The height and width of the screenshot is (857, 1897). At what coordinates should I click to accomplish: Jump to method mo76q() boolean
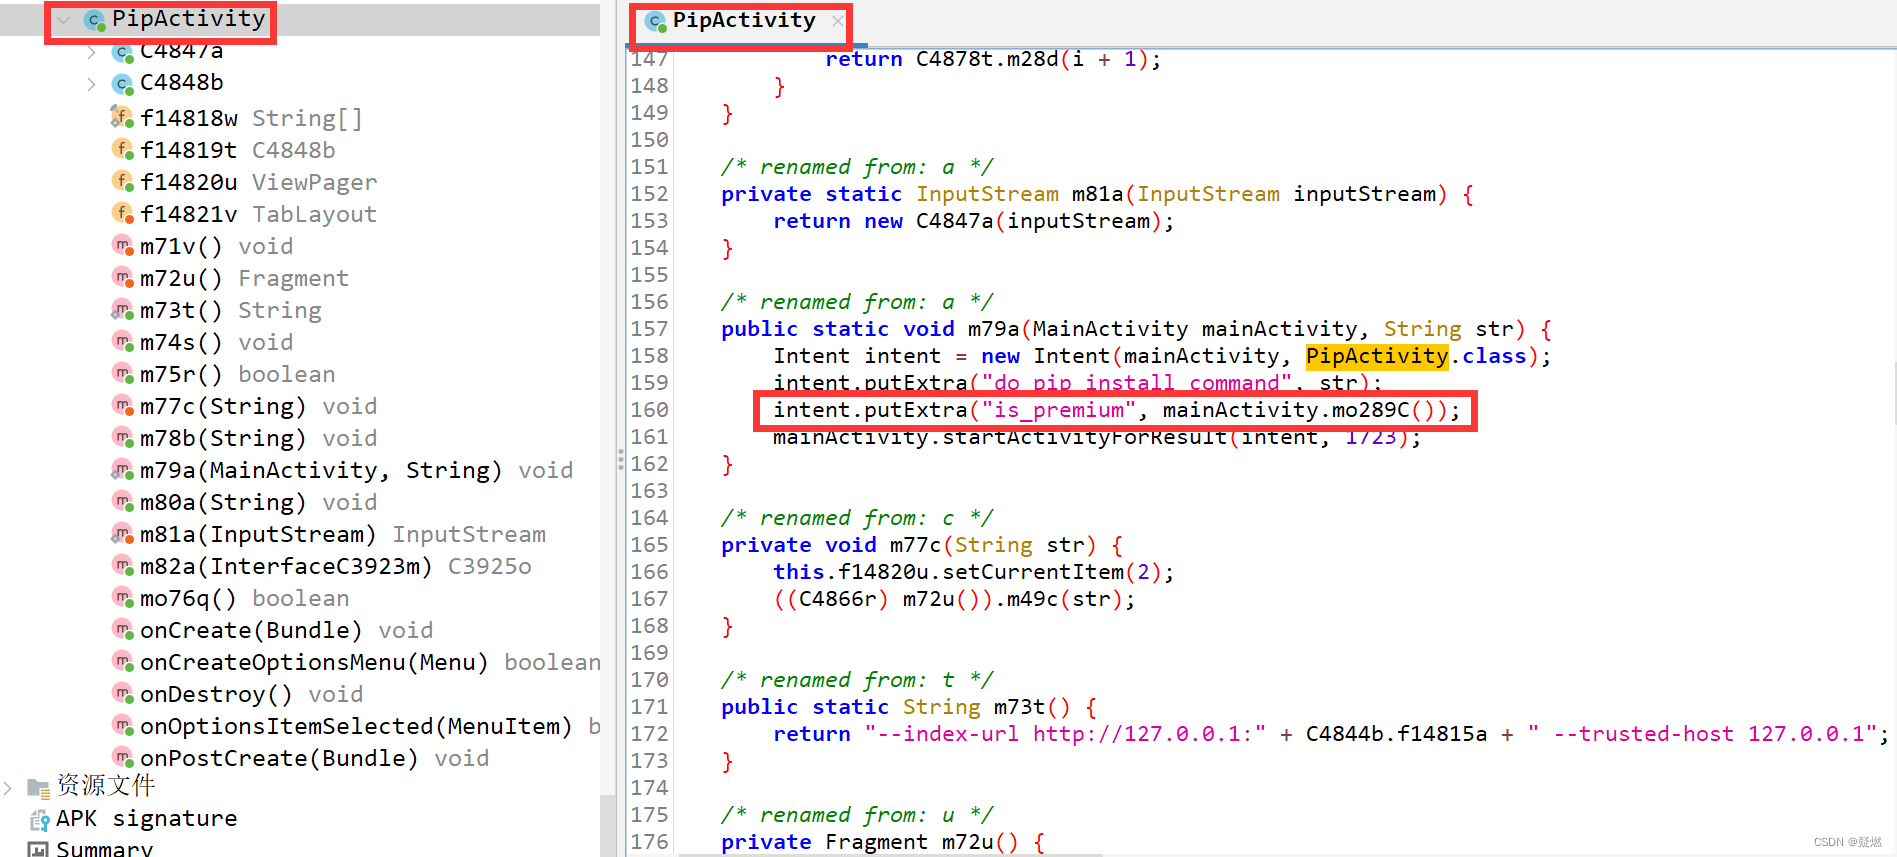click(x=244, y=598)
